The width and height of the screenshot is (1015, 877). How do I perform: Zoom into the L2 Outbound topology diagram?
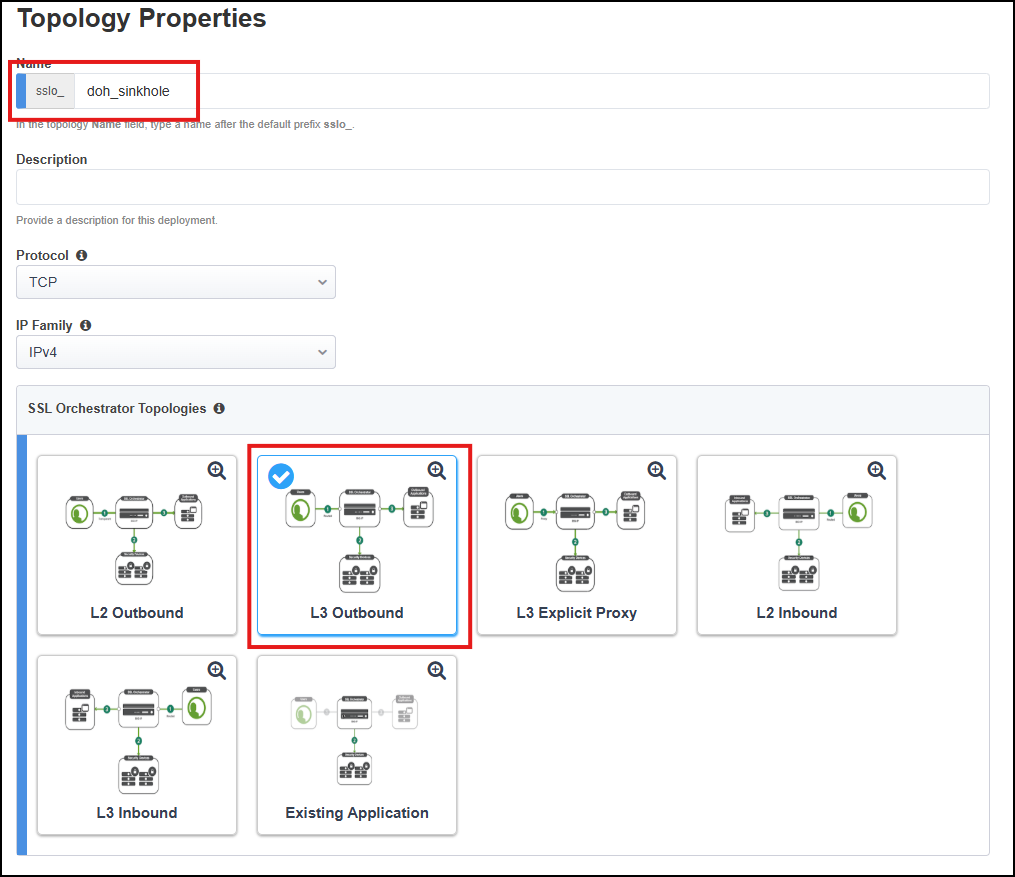tap(217, 471)
